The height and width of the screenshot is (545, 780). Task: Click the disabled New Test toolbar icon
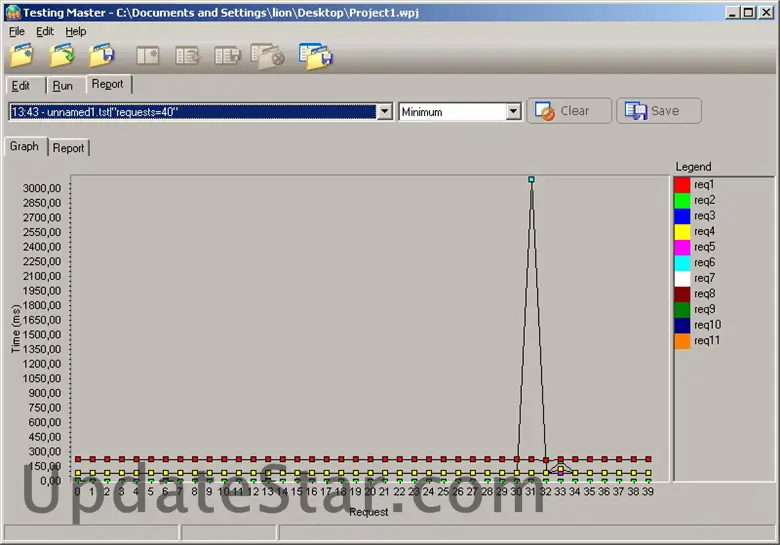click(148, 56)
